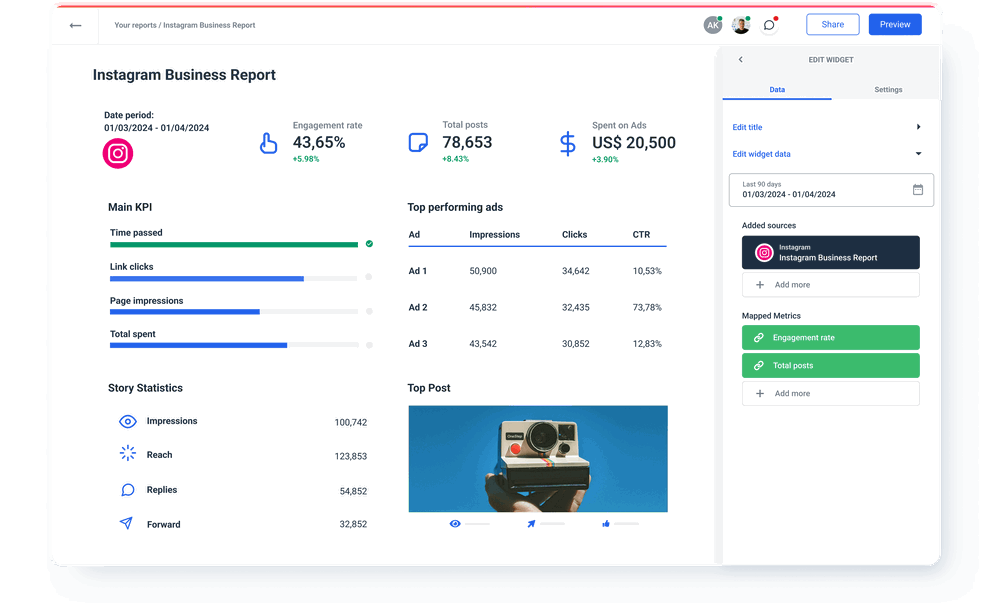
Task: Click the Total posts speech bubble icon
Action: pyautogui.click(x=419, y=144)
